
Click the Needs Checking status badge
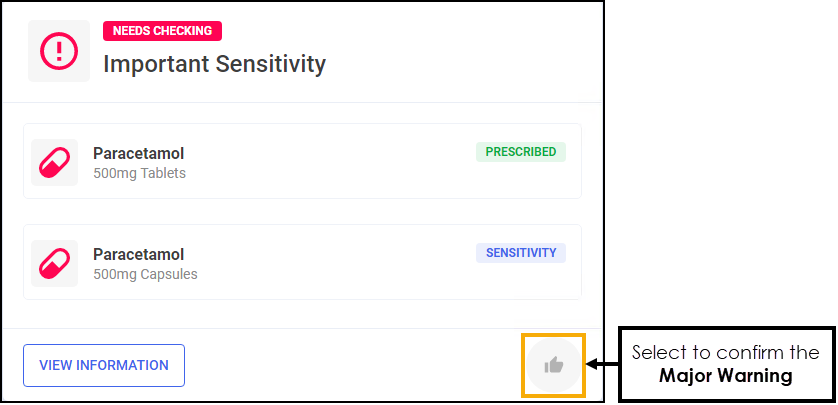pyautogui.click(x=162, y=31)
